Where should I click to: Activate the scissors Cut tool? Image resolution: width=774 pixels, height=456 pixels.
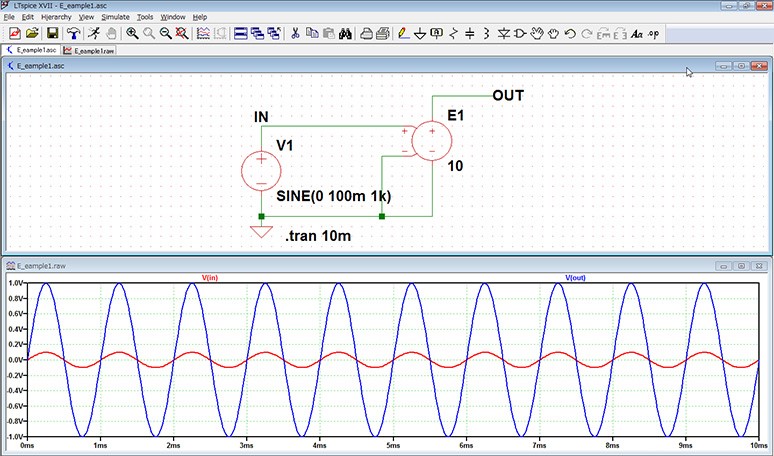coord(295,34)
